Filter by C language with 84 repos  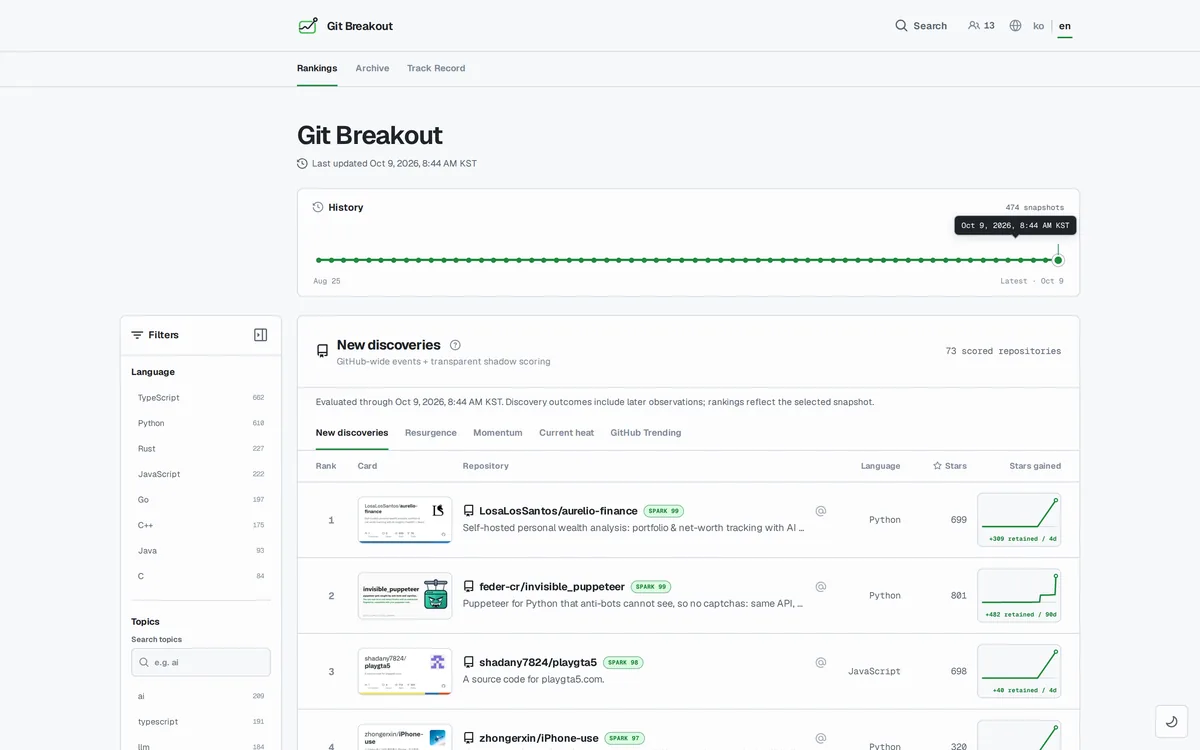(x=201, y=576)
